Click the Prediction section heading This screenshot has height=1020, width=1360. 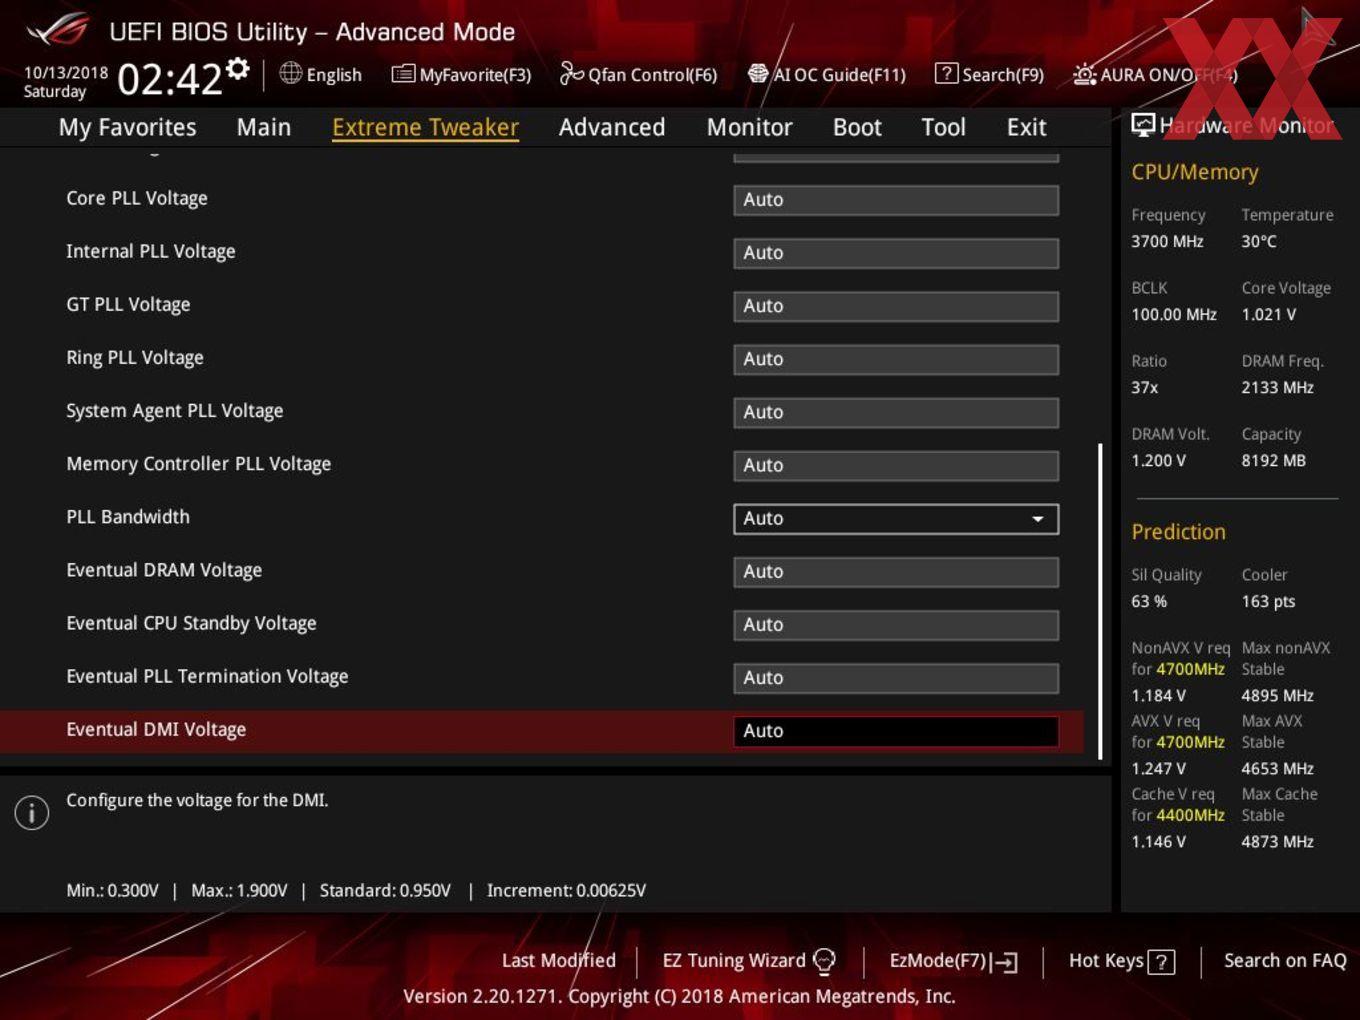click(x=1178, y=532)
